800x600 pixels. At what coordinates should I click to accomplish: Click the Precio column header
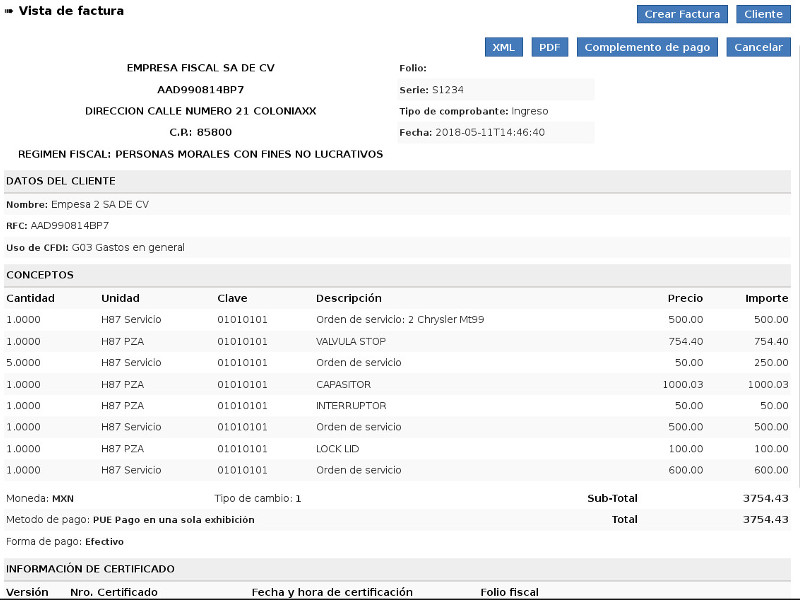click(685, 298)
